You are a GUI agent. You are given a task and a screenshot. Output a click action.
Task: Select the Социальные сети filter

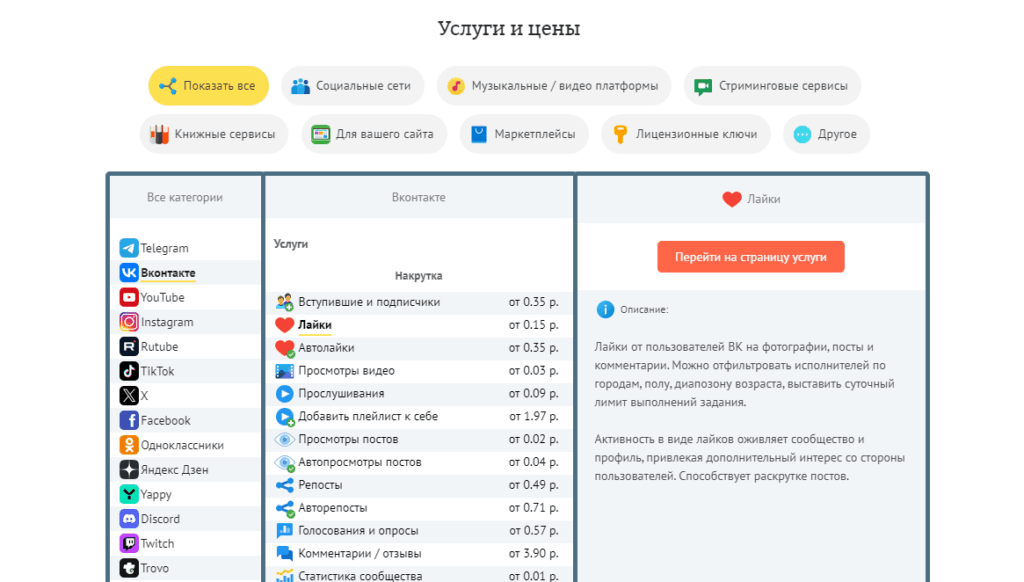pos(353,86)
